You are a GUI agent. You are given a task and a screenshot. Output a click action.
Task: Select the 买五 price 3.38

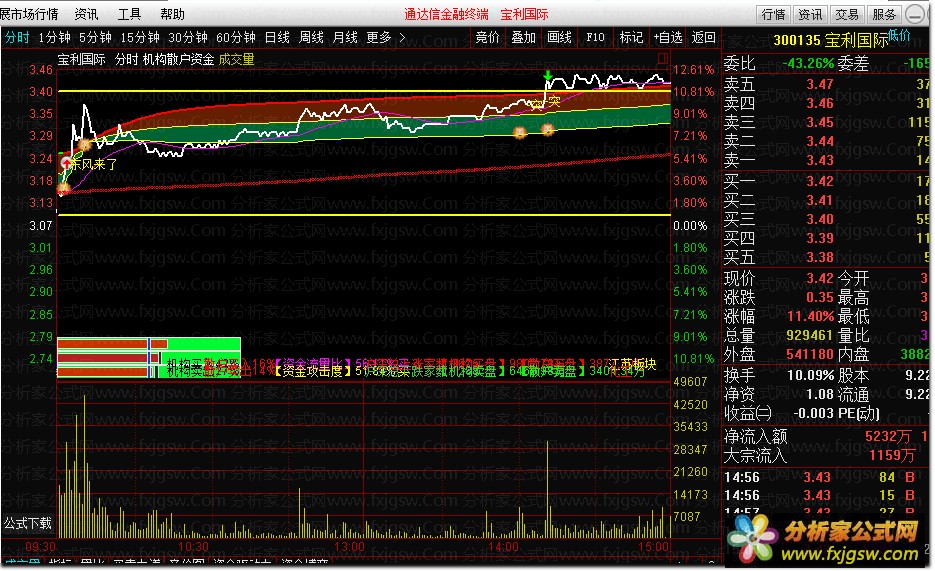tap(820, 257)
